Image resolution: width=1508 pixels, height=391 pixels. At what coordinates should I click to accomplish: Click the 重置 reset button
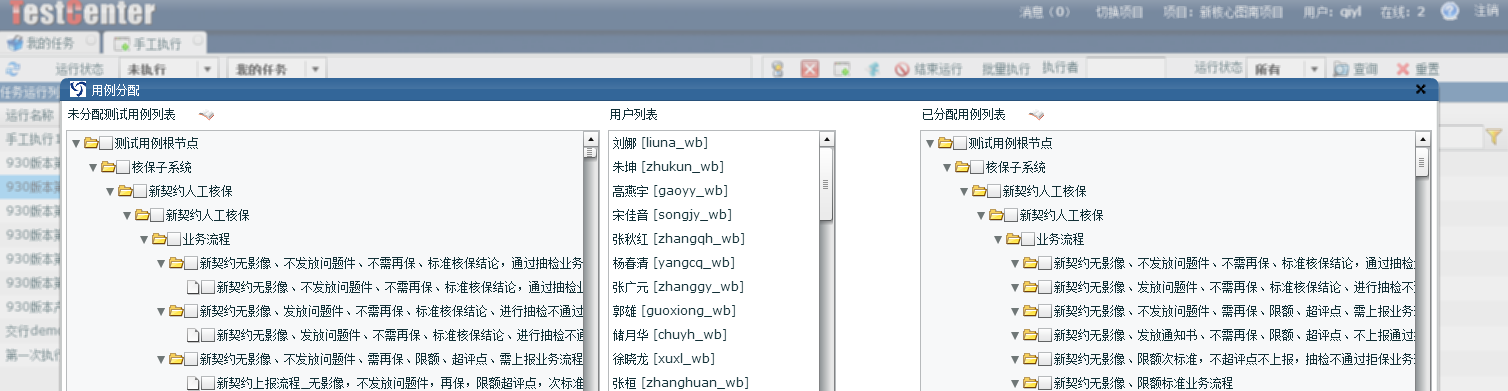coord(1418,69)
